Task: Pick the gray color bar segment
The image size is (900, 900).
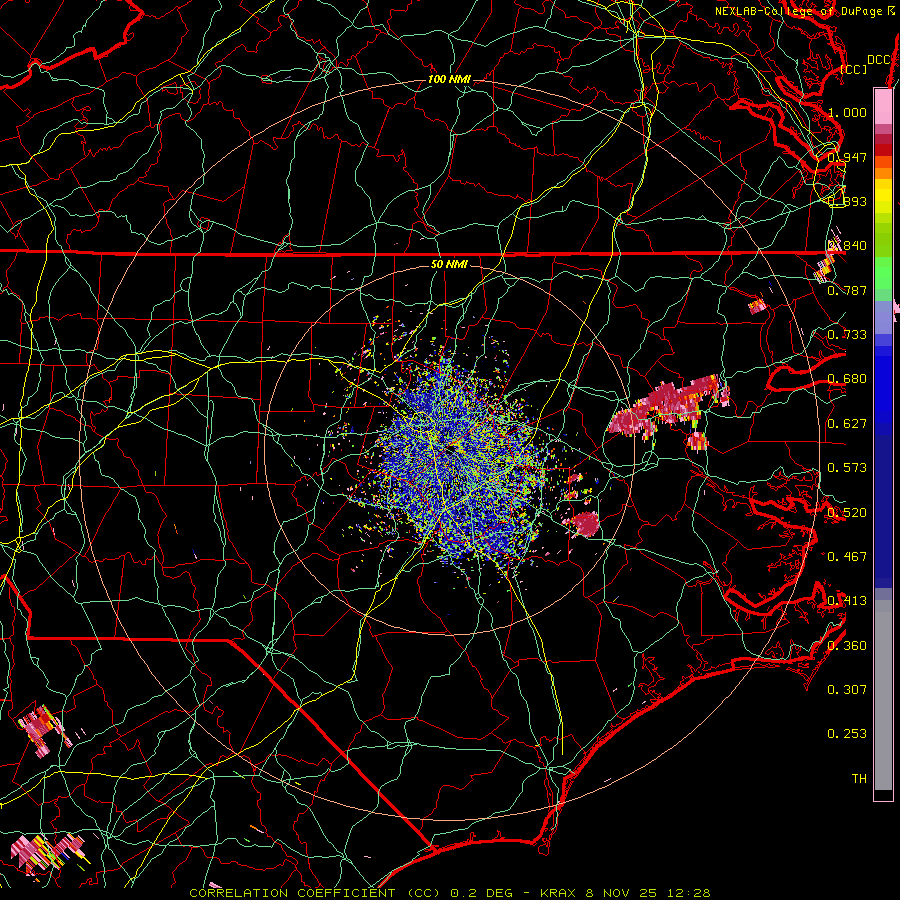Action: point(883,695)
